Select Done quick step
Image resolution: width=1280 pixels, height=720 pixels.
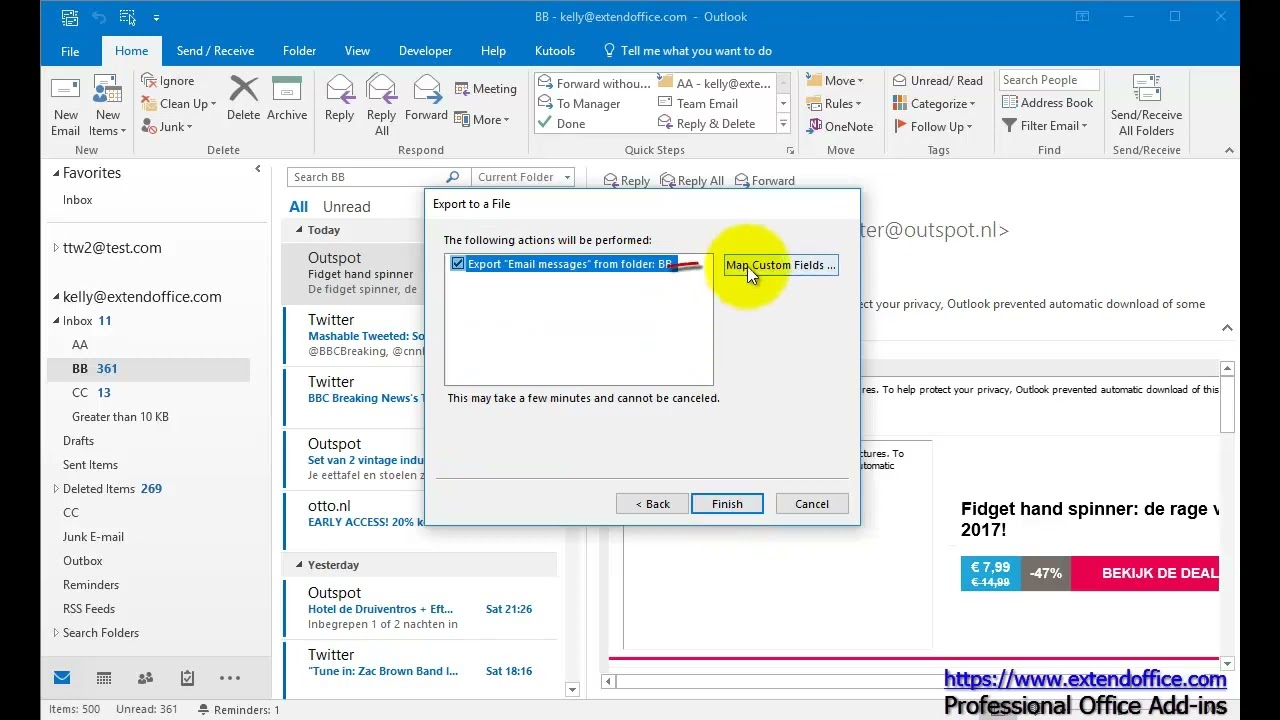coord(562,124)
